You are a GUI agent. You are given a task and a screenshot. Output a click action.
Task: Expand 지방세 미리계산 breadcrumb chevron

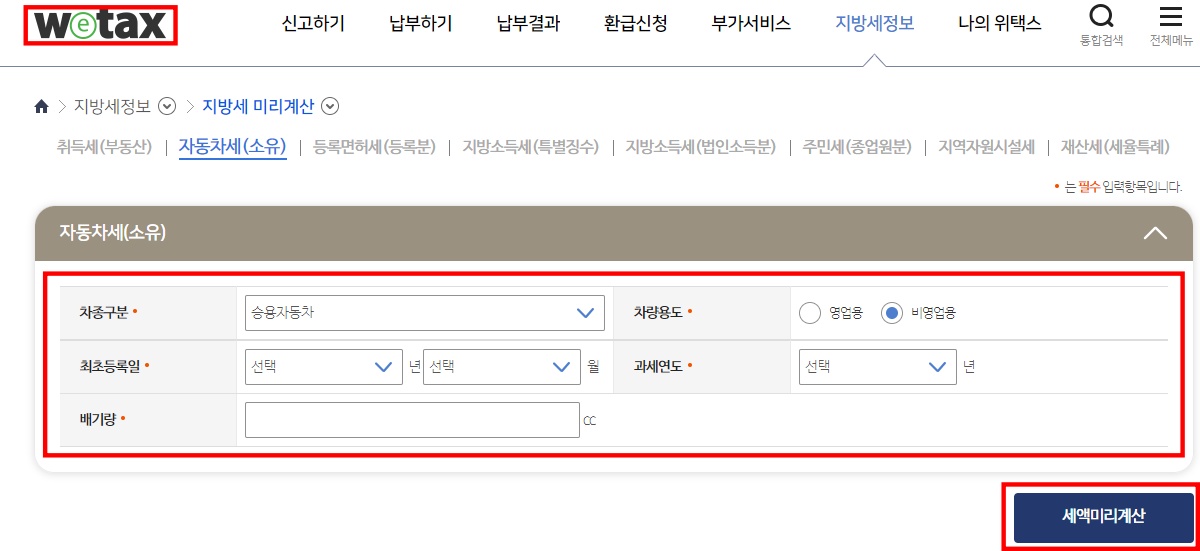331,106
